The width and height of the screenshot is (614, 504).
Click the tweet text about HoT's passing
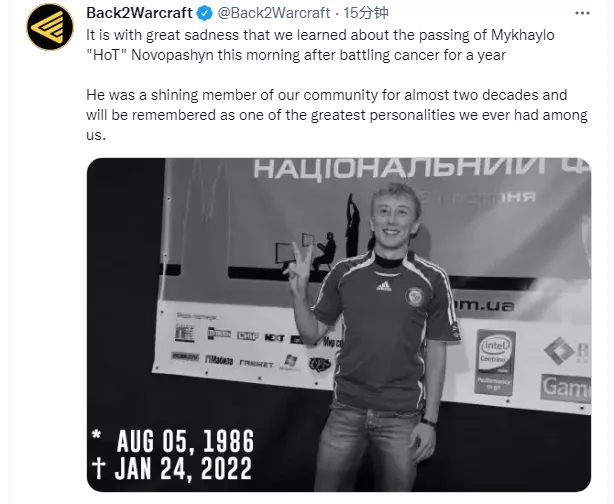320,45
